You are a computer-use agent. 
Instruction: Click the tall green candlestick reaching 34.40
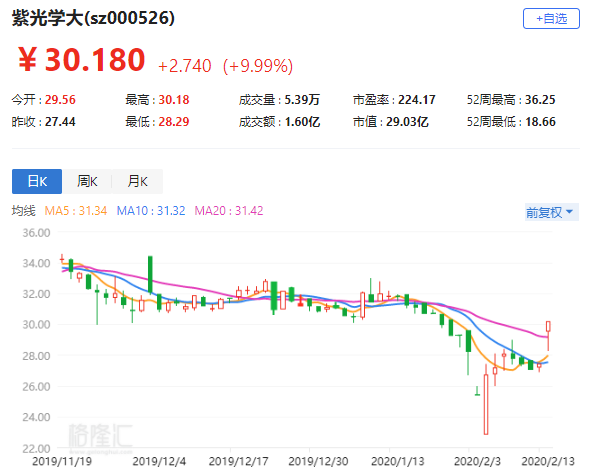point(150,275)
